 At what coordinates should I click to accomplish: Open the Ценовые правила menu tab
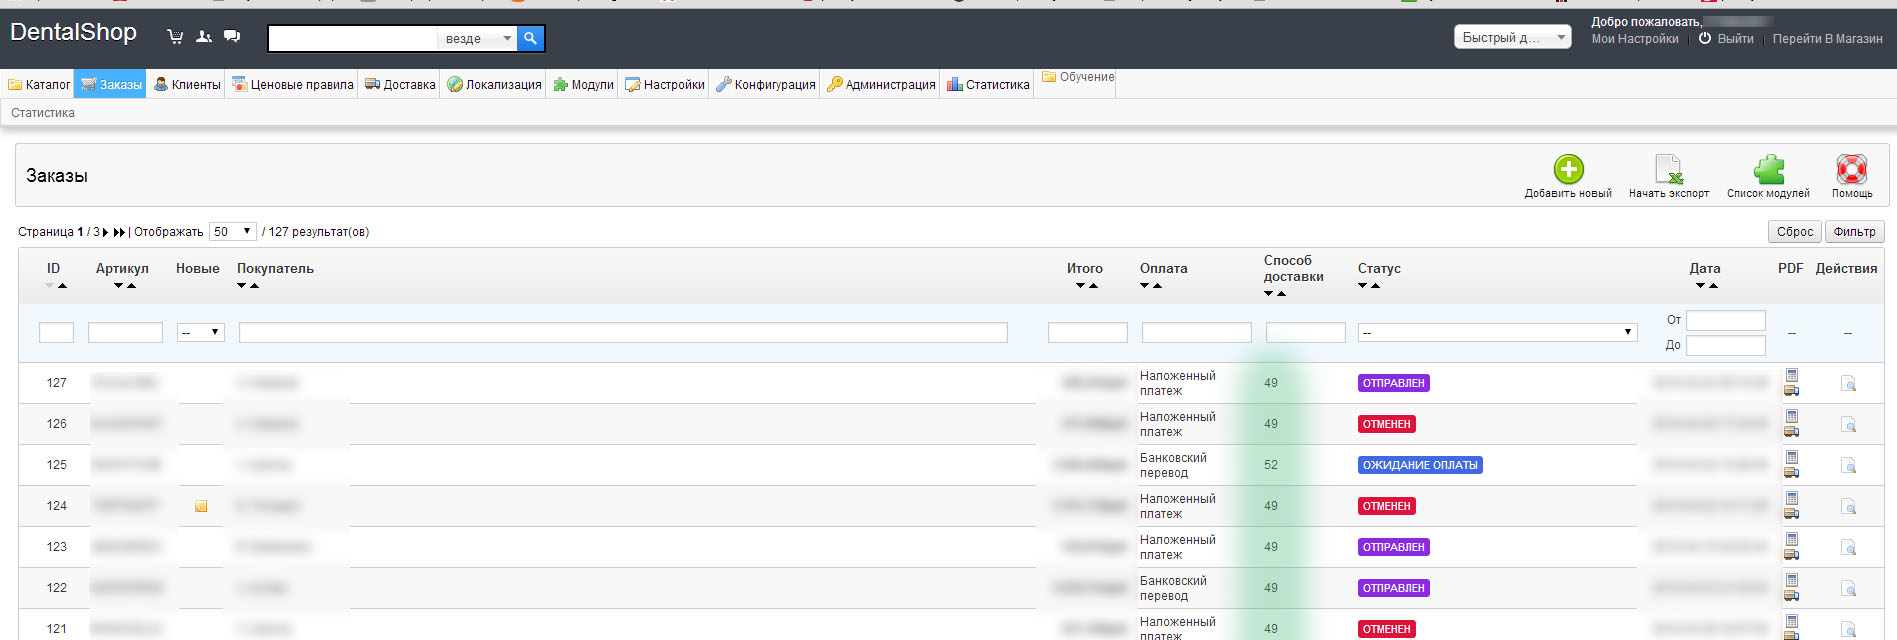click(292, 85)
